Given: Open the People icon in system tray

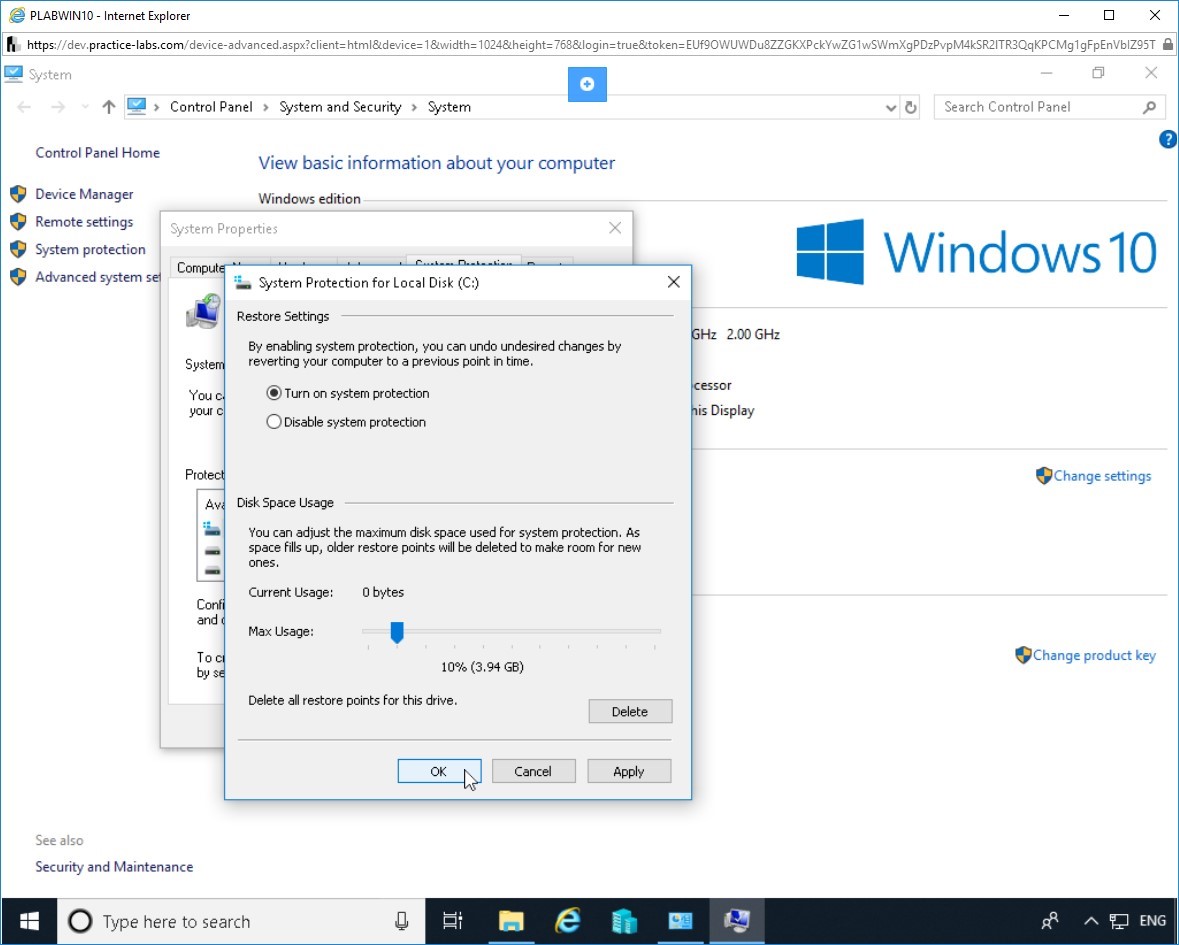Looking at the screenshot, I should coord(1050,921).
